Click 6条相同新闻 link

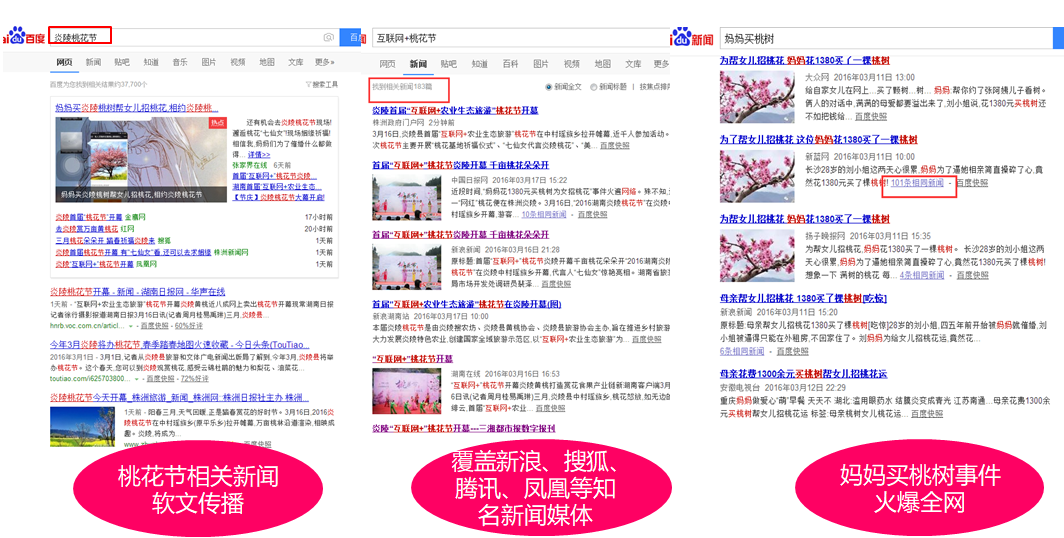click(742, 351)
